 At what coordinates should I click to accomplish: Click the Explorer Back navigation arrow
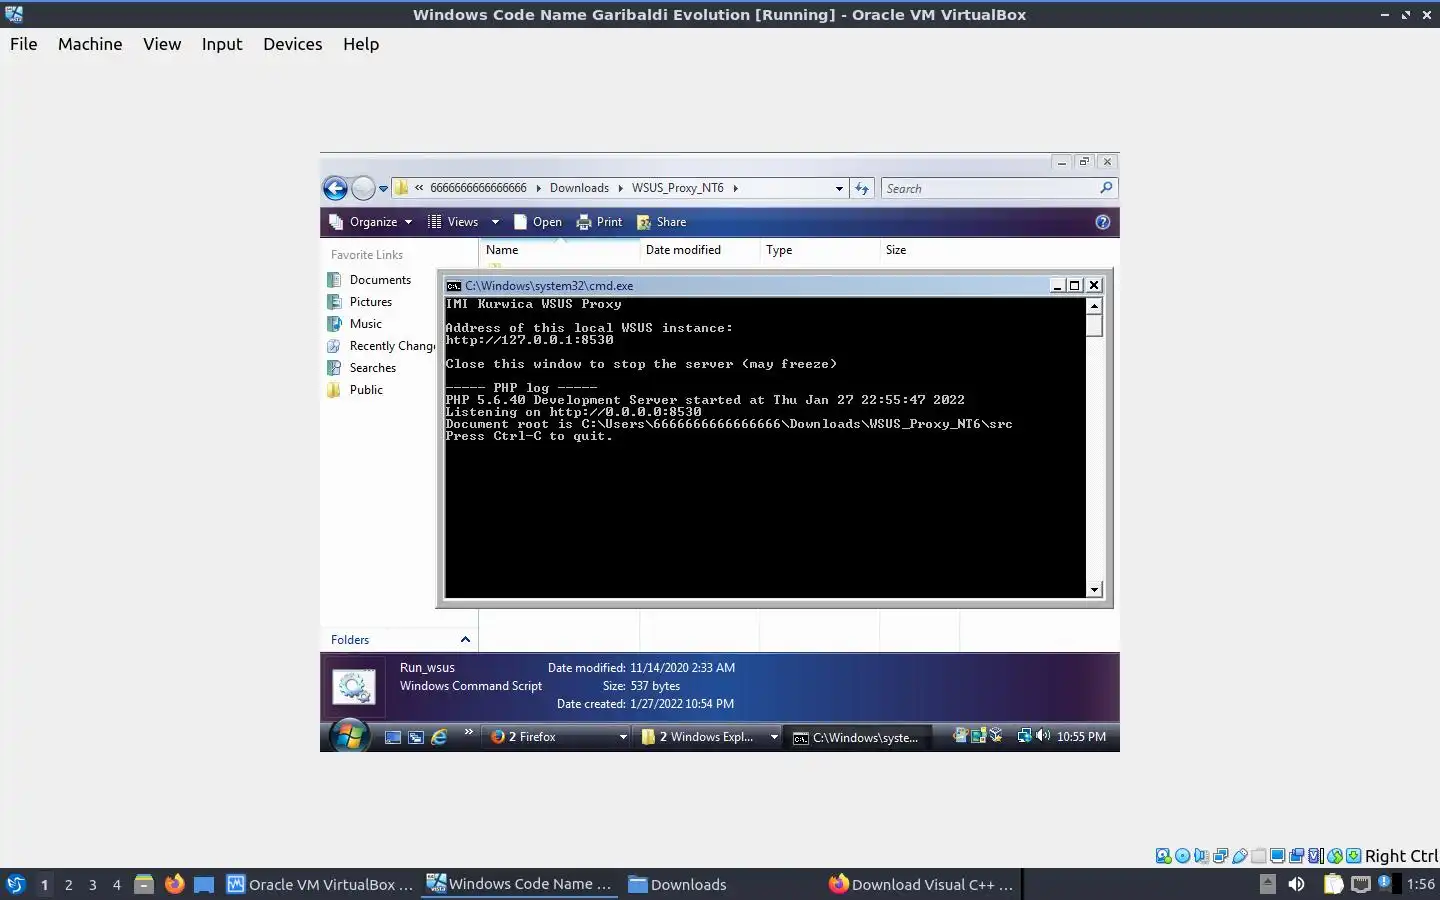335,188
